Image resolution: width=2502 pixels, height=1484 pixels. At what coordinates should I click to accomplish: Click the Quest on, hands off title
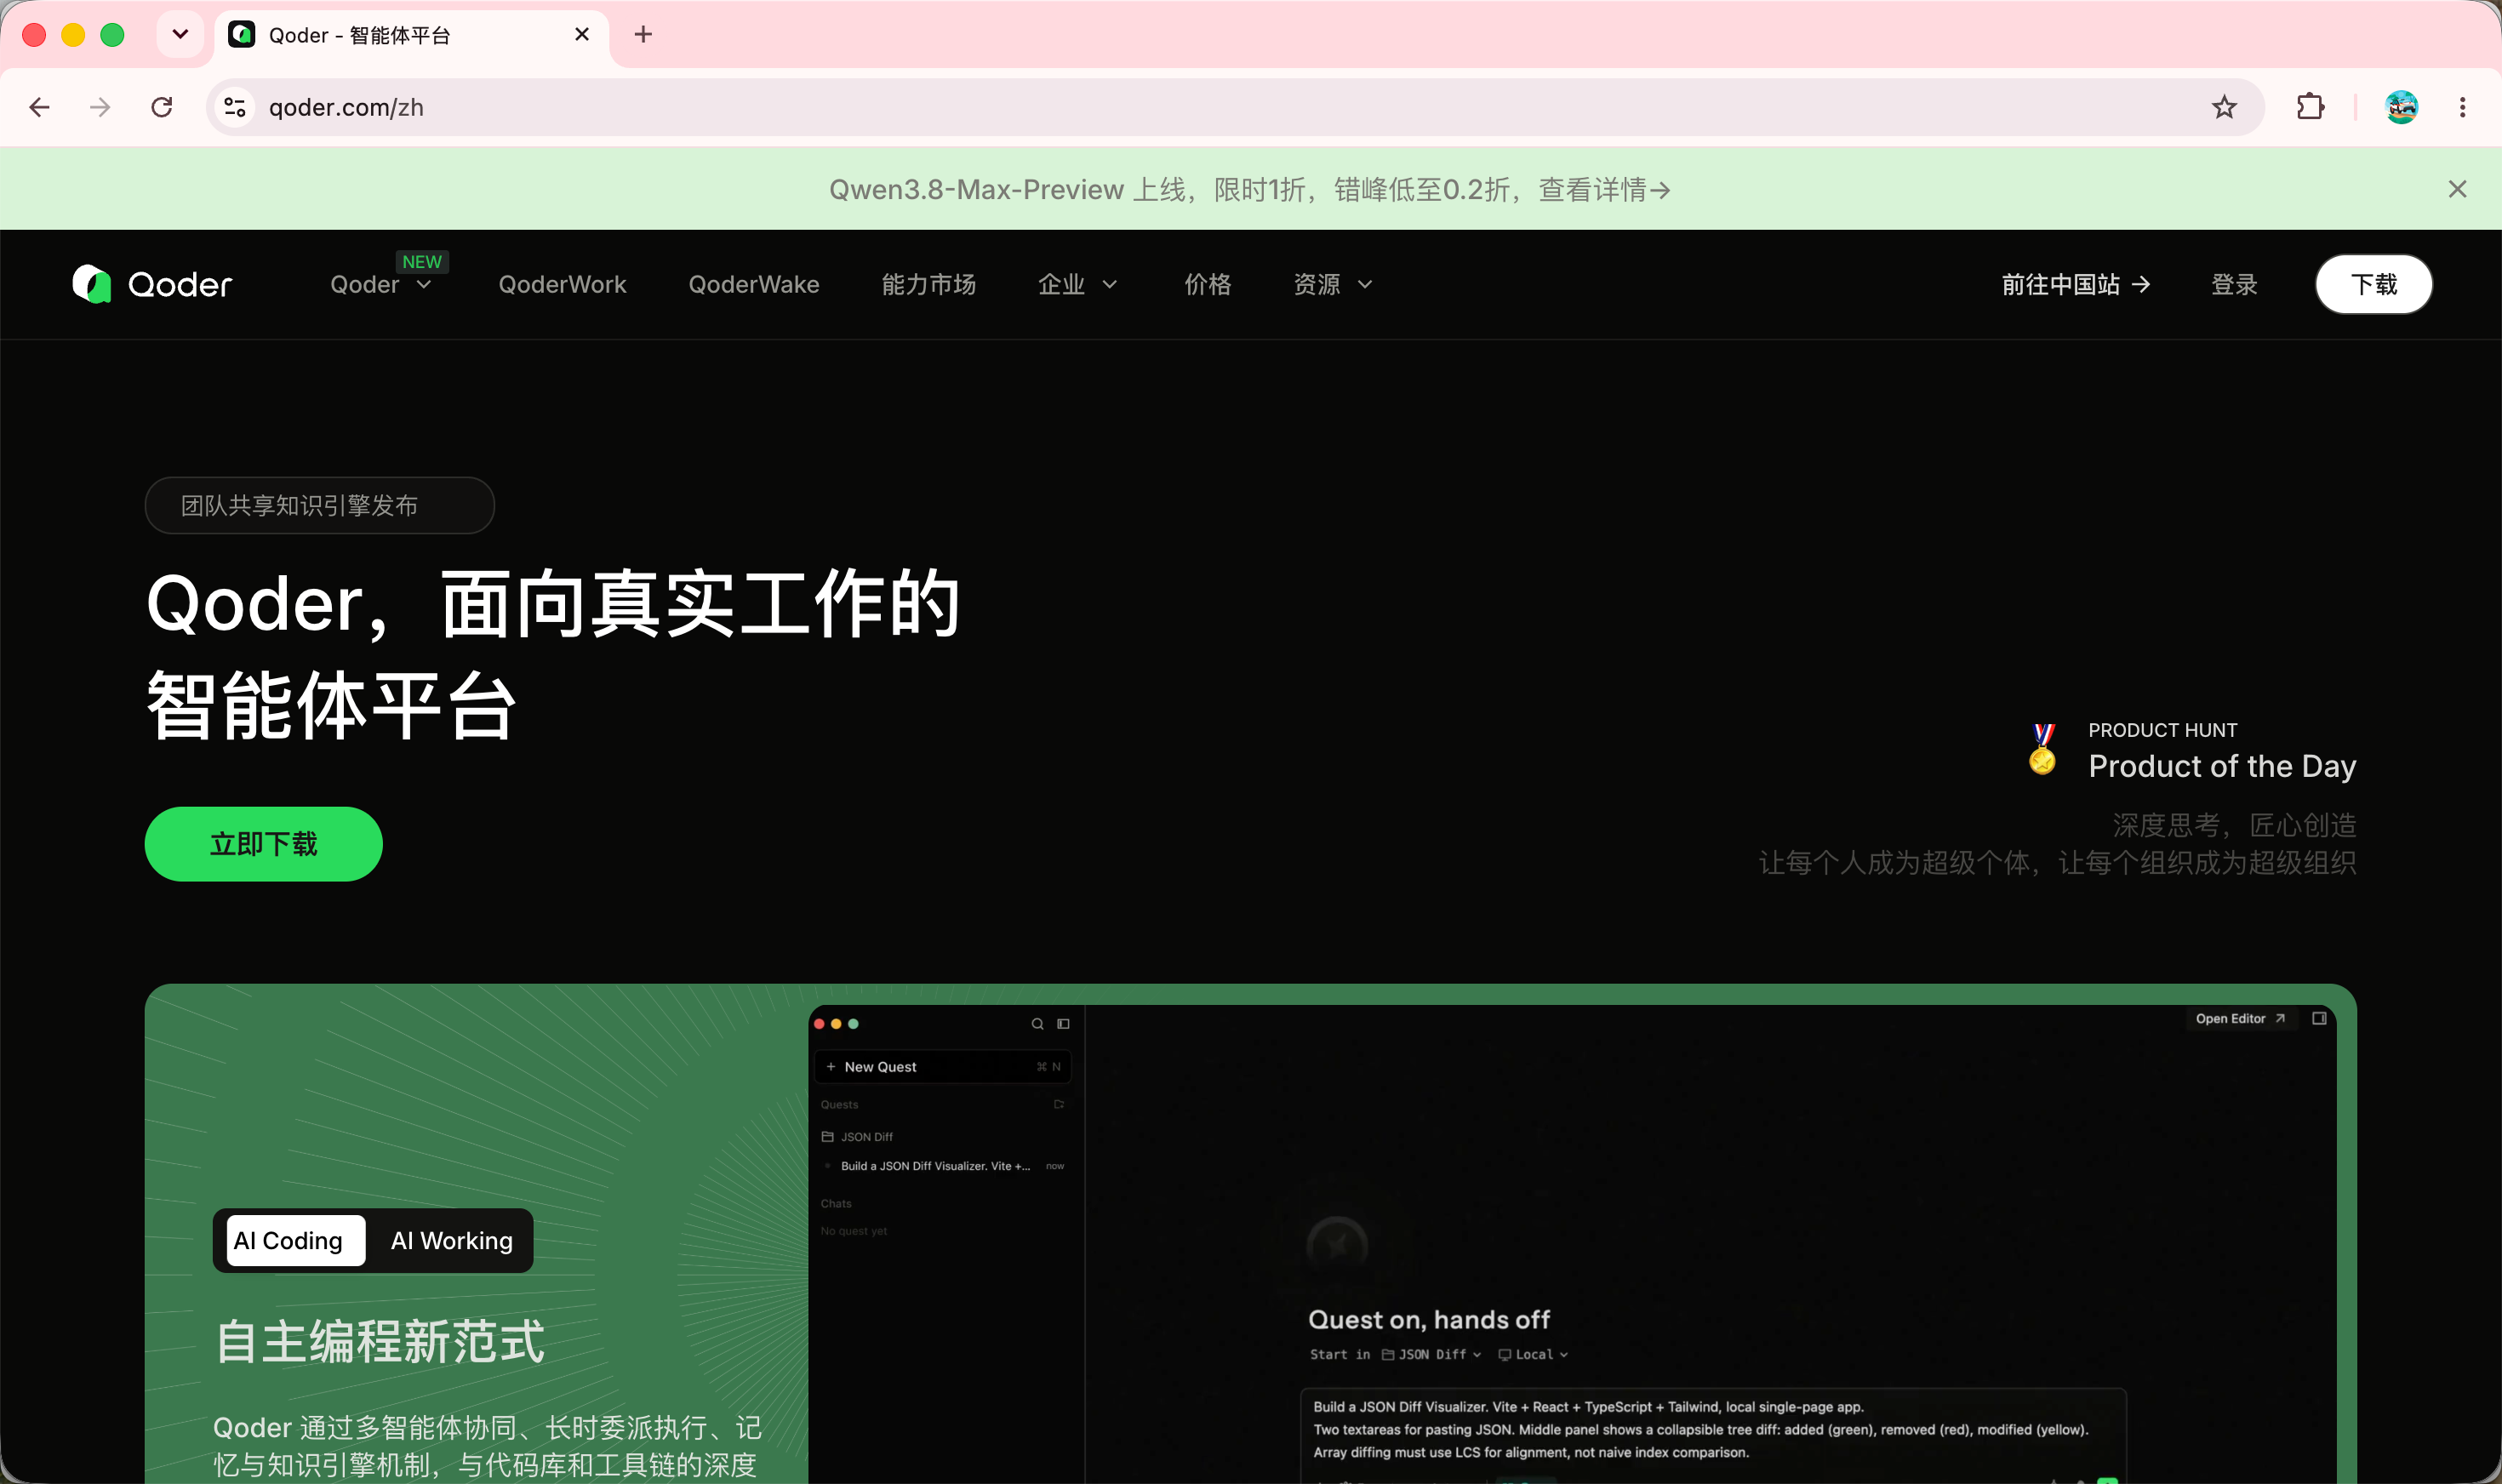(1429, 1320)
